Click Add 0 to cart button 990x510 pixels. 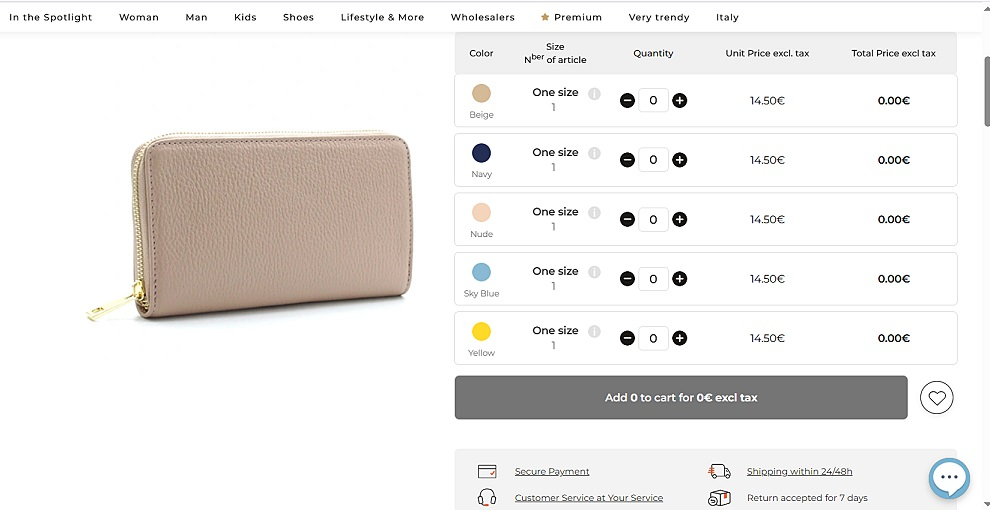coord(681,398)
